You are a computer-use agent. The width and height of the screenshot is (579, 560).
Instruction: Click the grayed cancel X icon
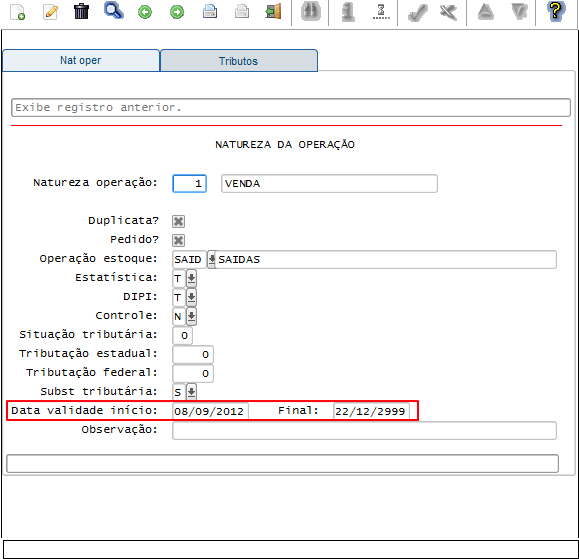coord(448,12)
